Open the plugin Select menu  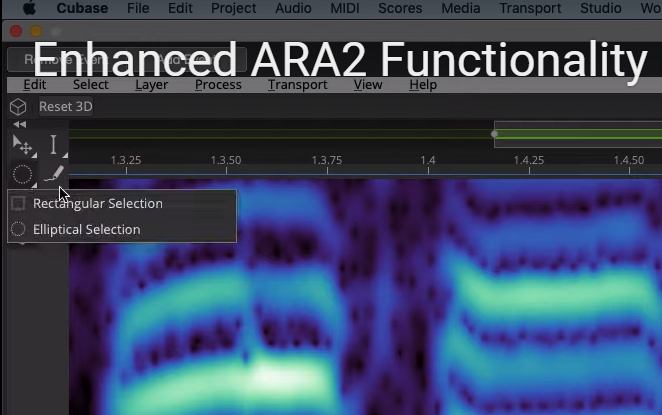tap(91, 84)
